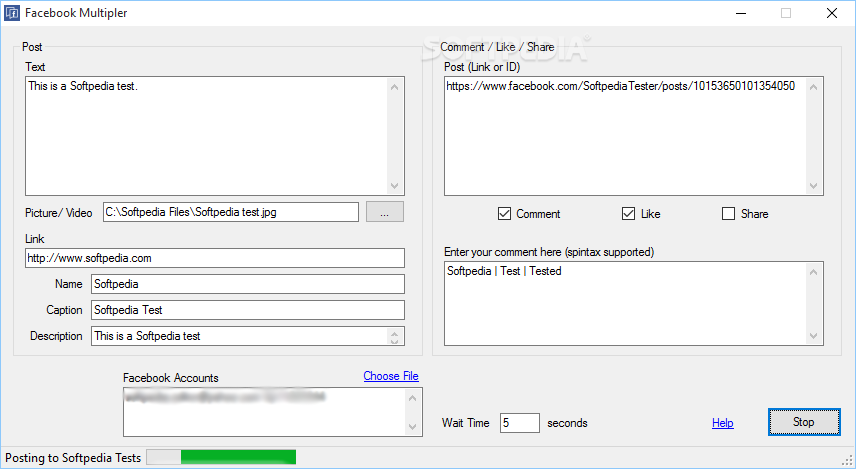Click the resize grip in status bar corner

(x=847, y=460)
